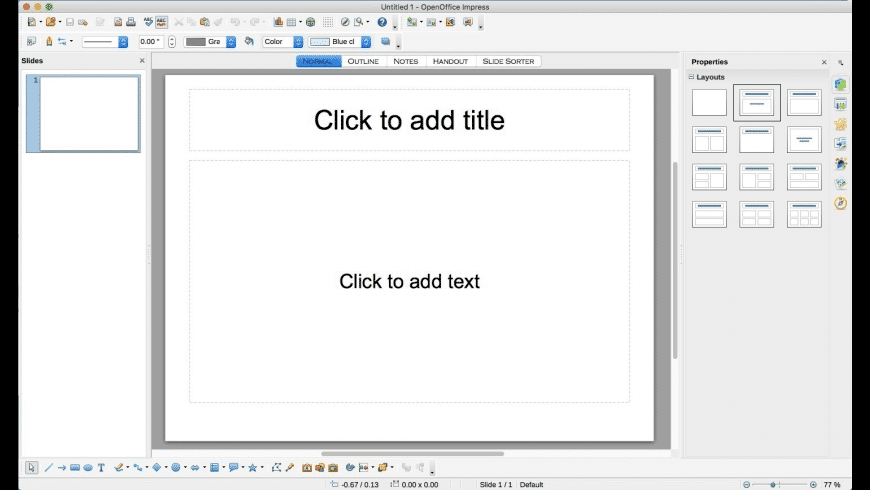Click the Insert table grid icon

(291, 22)
